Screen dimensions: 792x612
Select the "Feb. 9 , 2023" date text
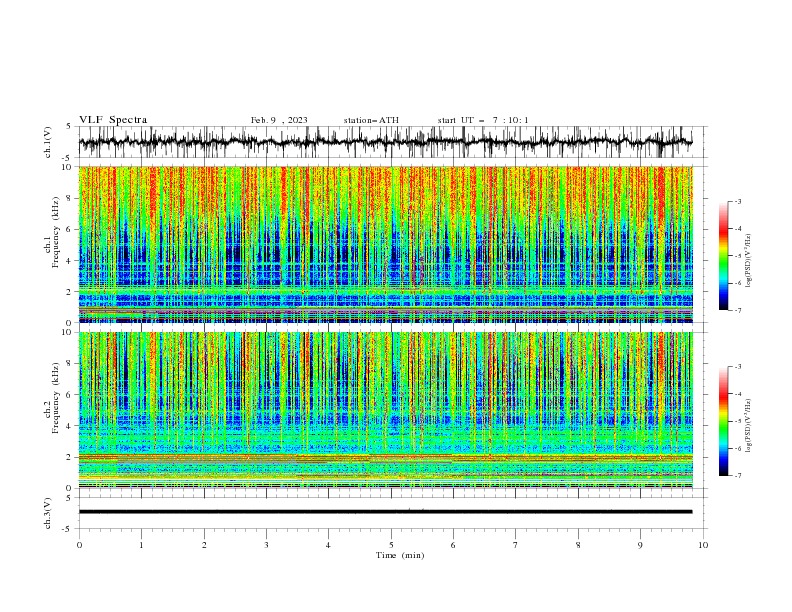(279, 120)
